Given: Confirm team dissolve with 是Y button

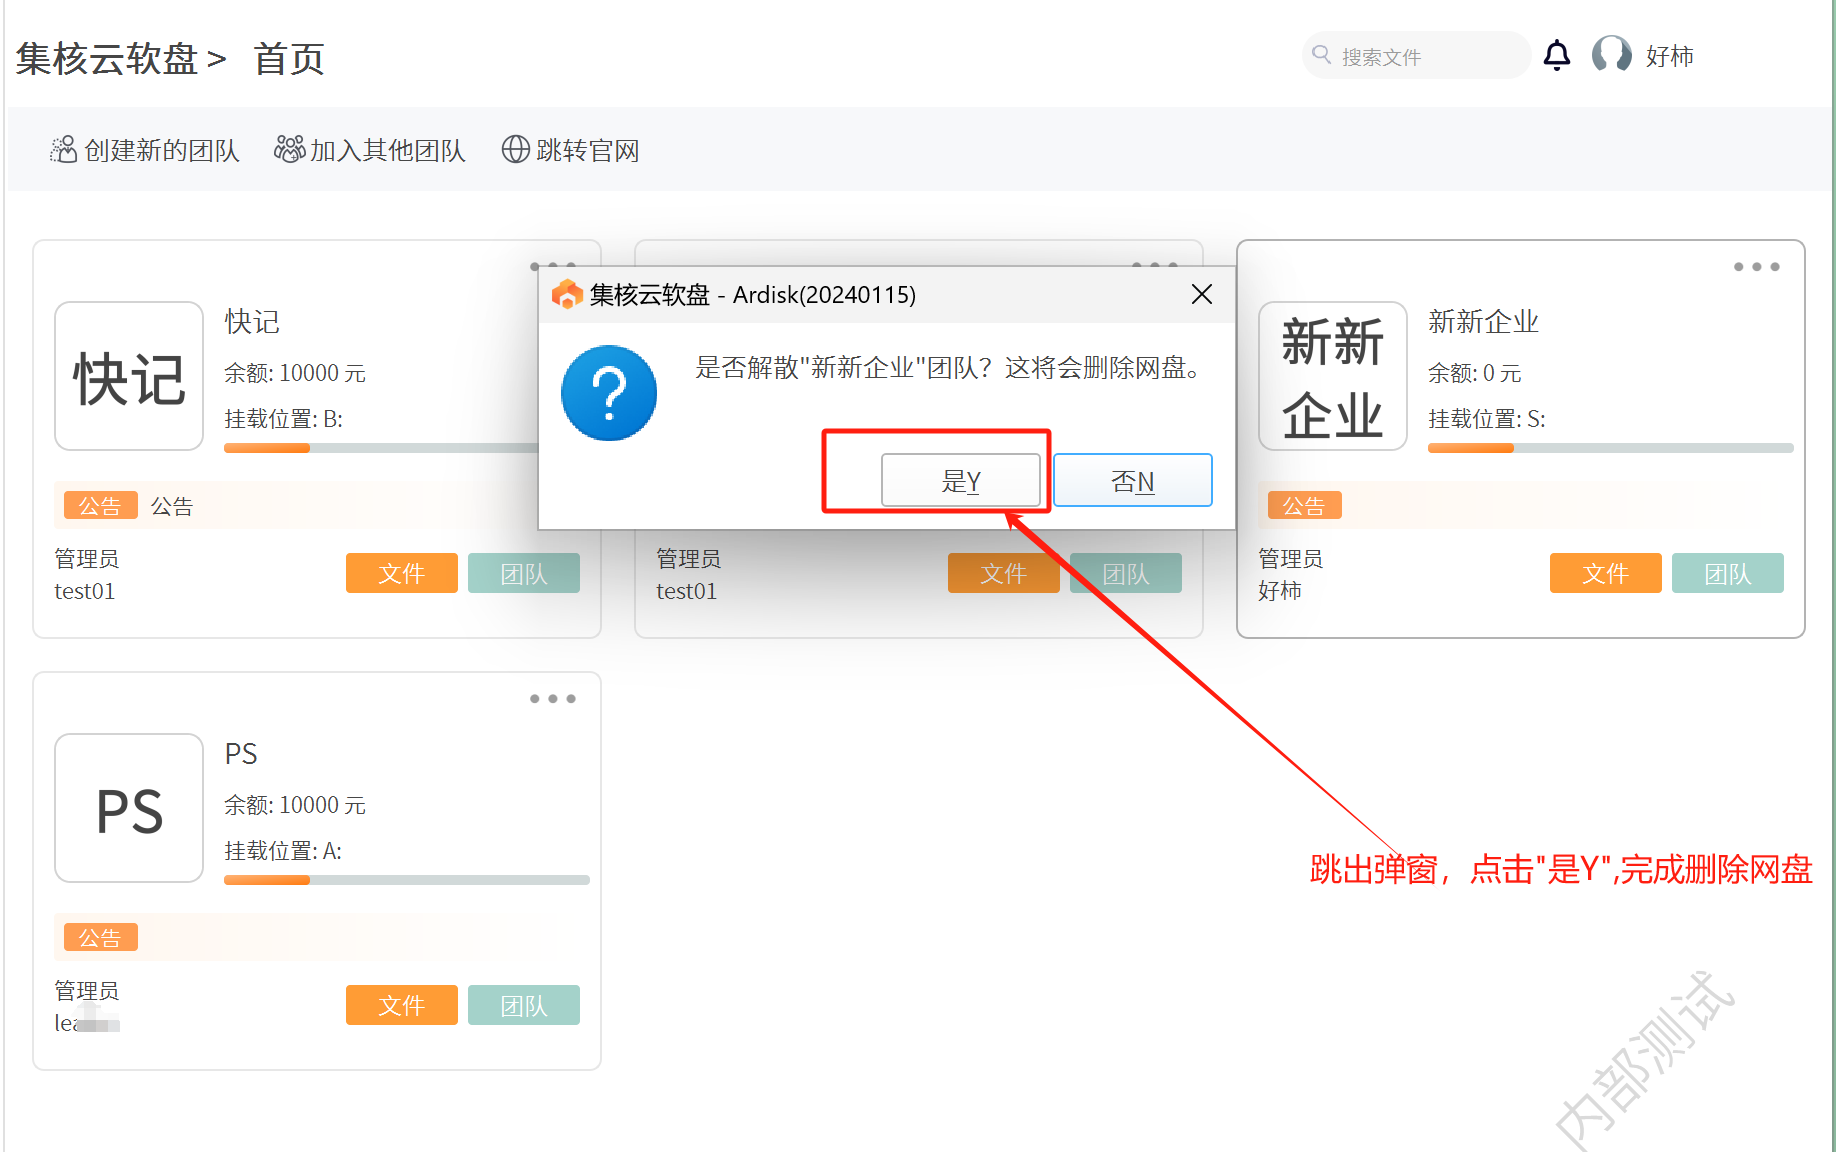Looking at the screenshot, I should [x=960, y=481].
